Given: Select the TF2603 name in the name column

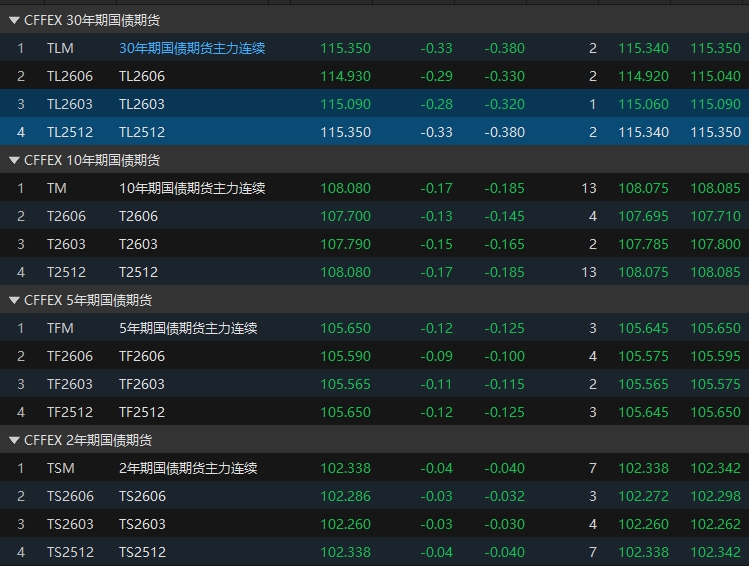Looking at the screenshot, I should tap(142, 384).
